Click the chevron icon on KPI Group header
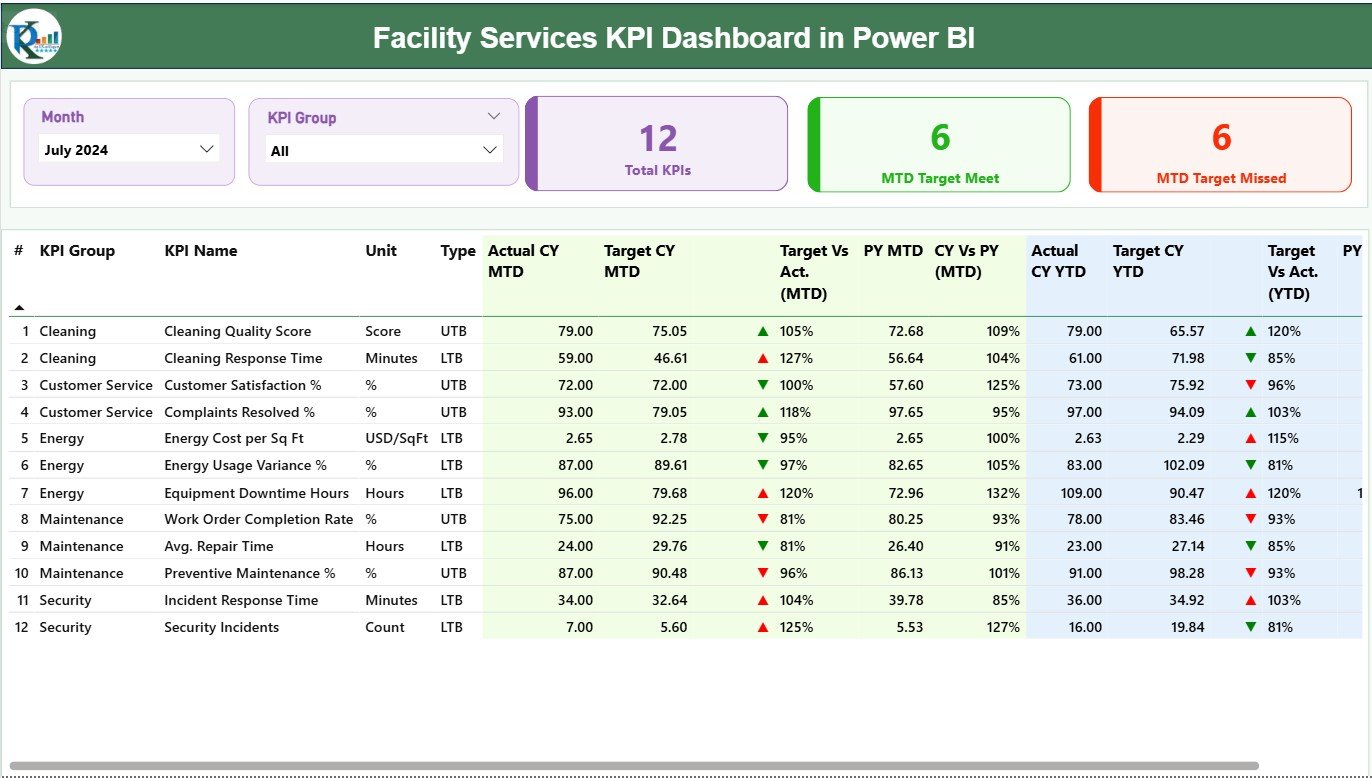 493,116
